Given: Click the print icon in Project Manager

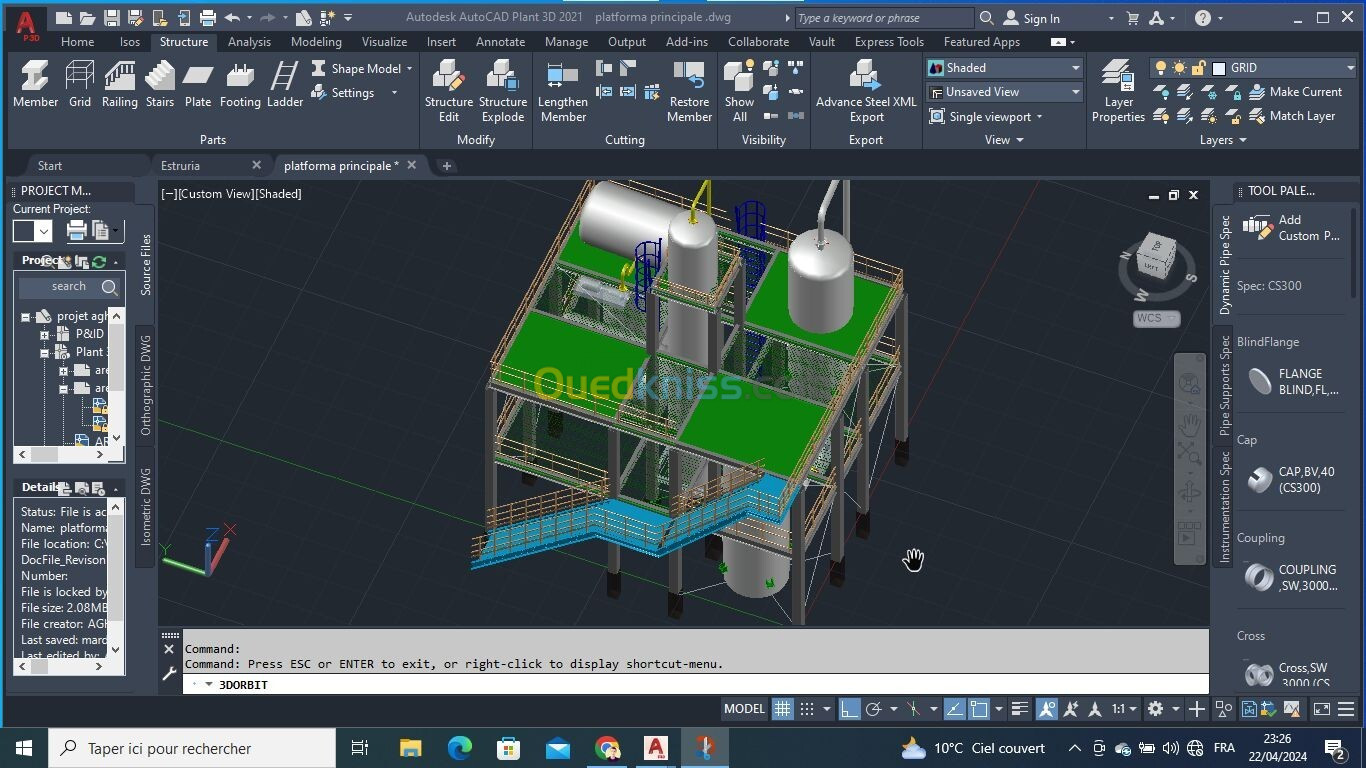Looking at the screenshot, I should (76, 231).
